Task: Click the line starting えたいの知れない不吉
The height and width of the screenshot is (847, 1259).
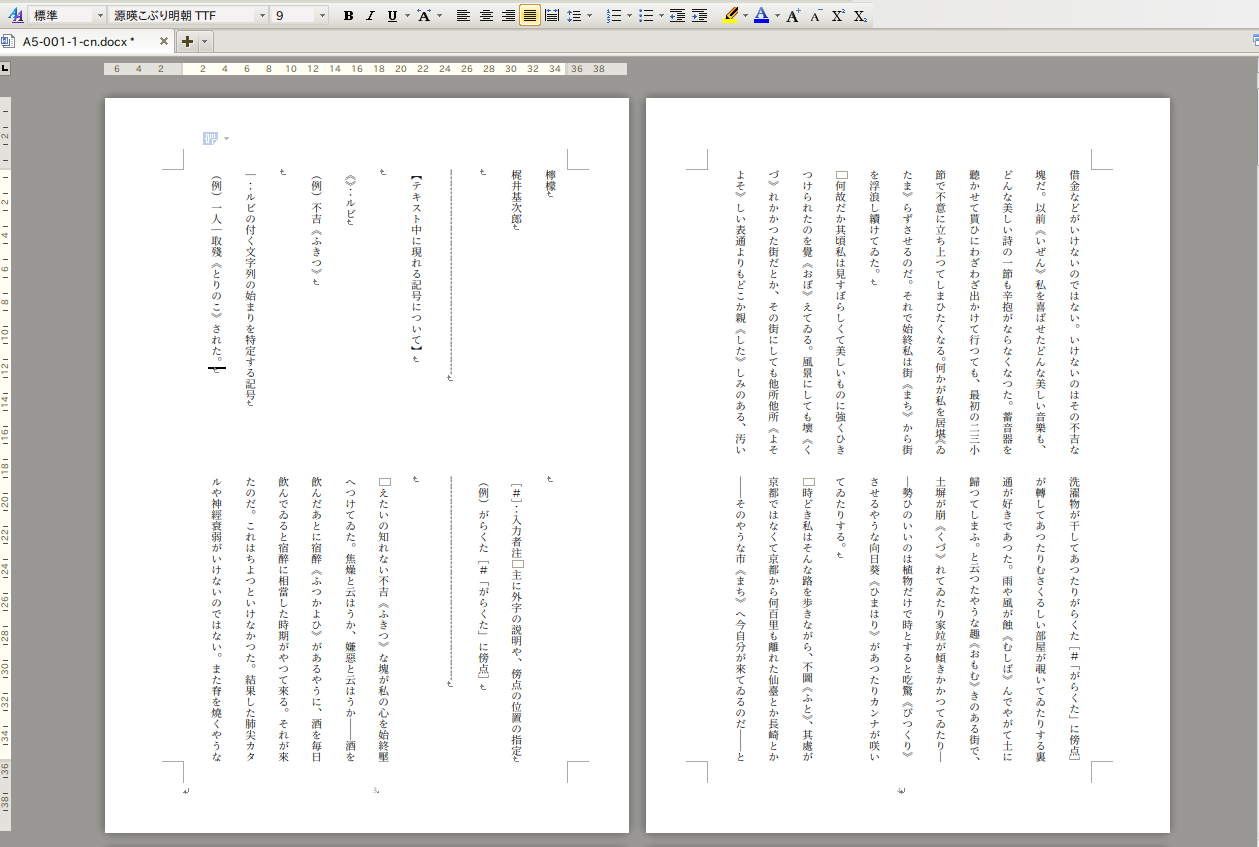Action: (x=383, y=622)
